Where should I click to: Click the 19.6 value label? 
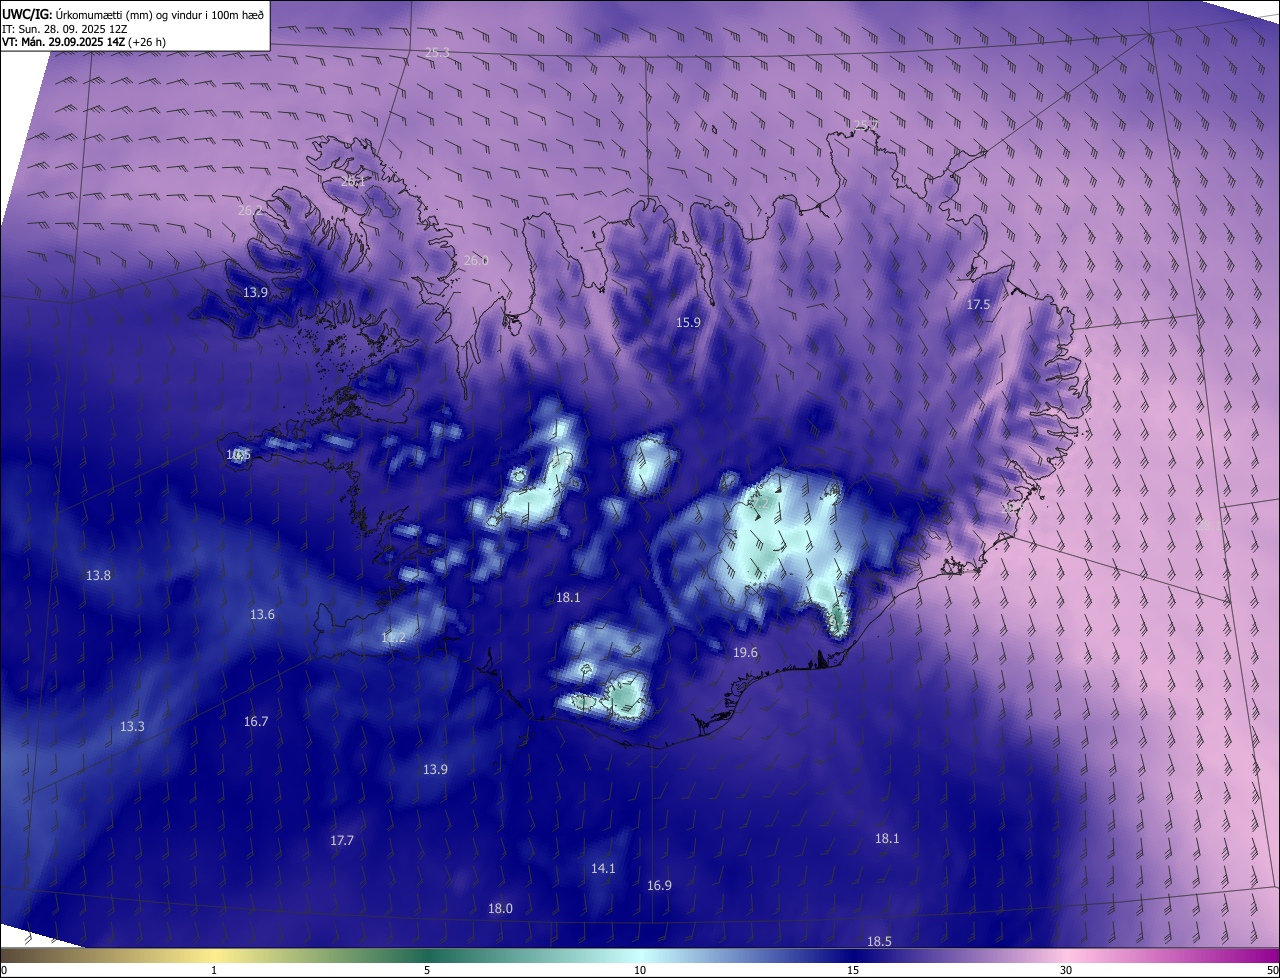[x=745, y=653]
